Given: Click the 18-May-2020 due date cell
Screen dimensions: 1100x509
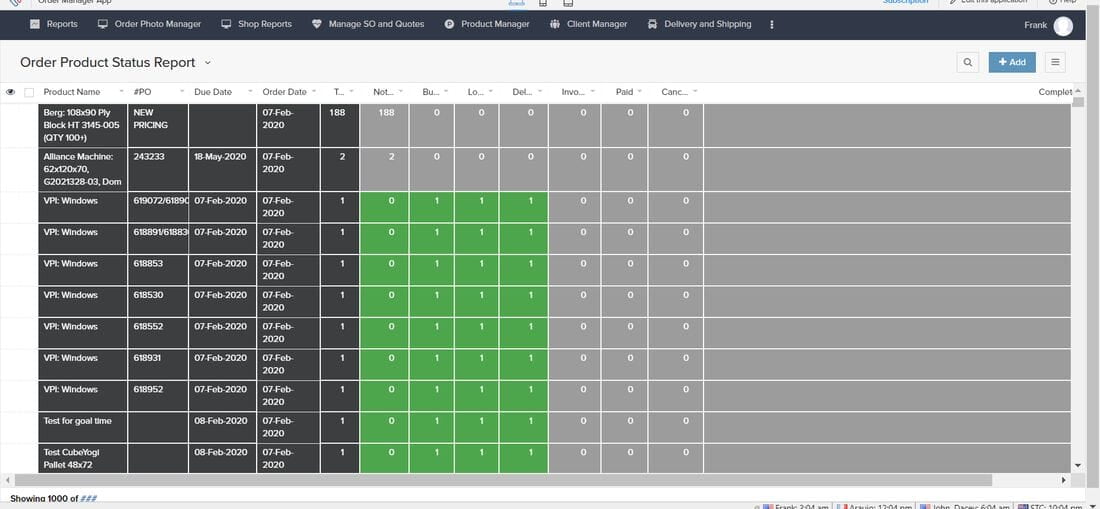Looking at the screenshot, I should pyautogui.click(x=222, y=169).
